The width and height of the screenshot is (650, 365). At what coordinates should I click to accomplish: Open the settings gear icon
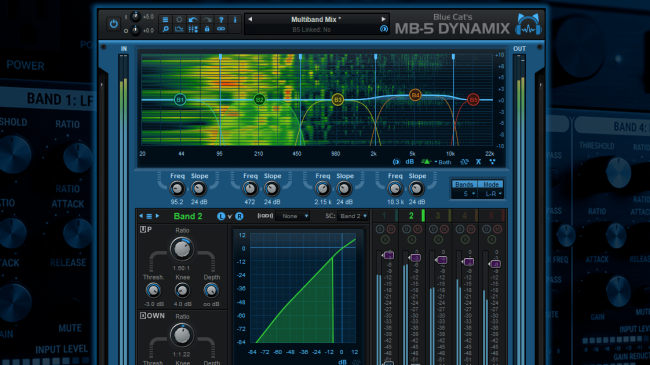tap(179, 19)
